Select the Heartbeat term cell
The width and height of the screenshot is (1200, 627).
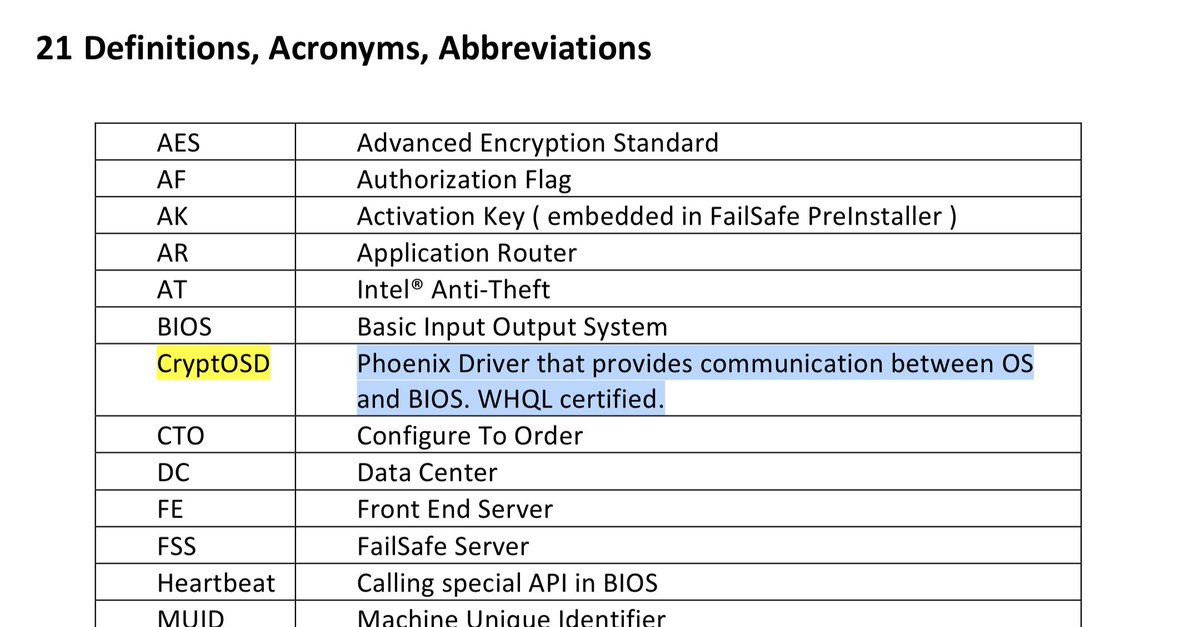click(195, 582)
